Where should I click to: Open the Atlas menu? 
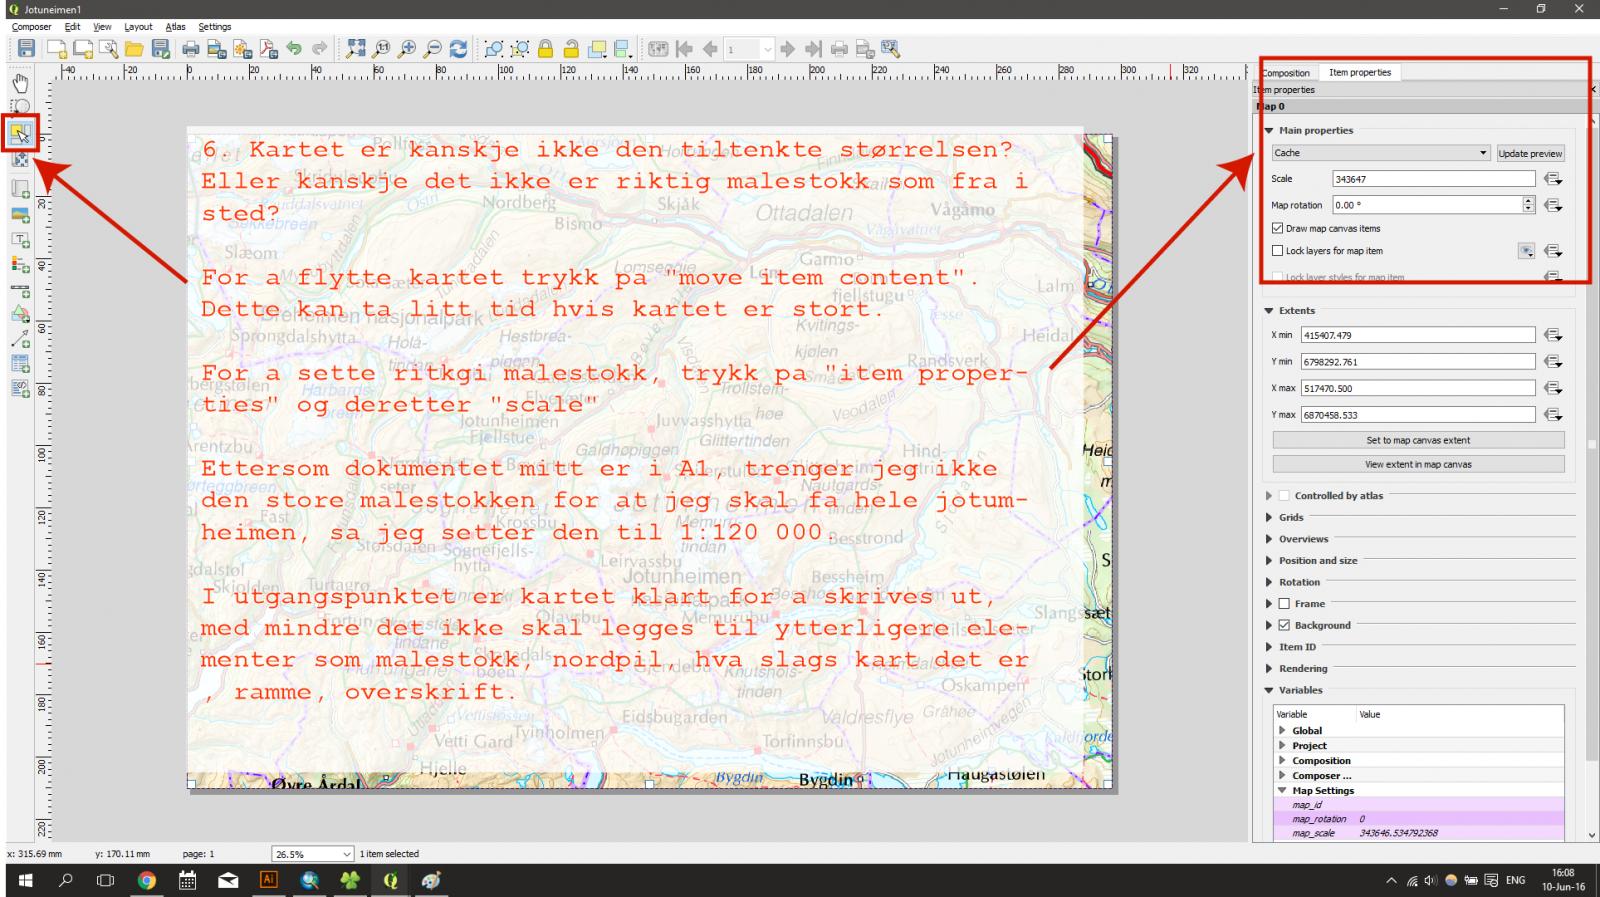(x=175, y=27)
